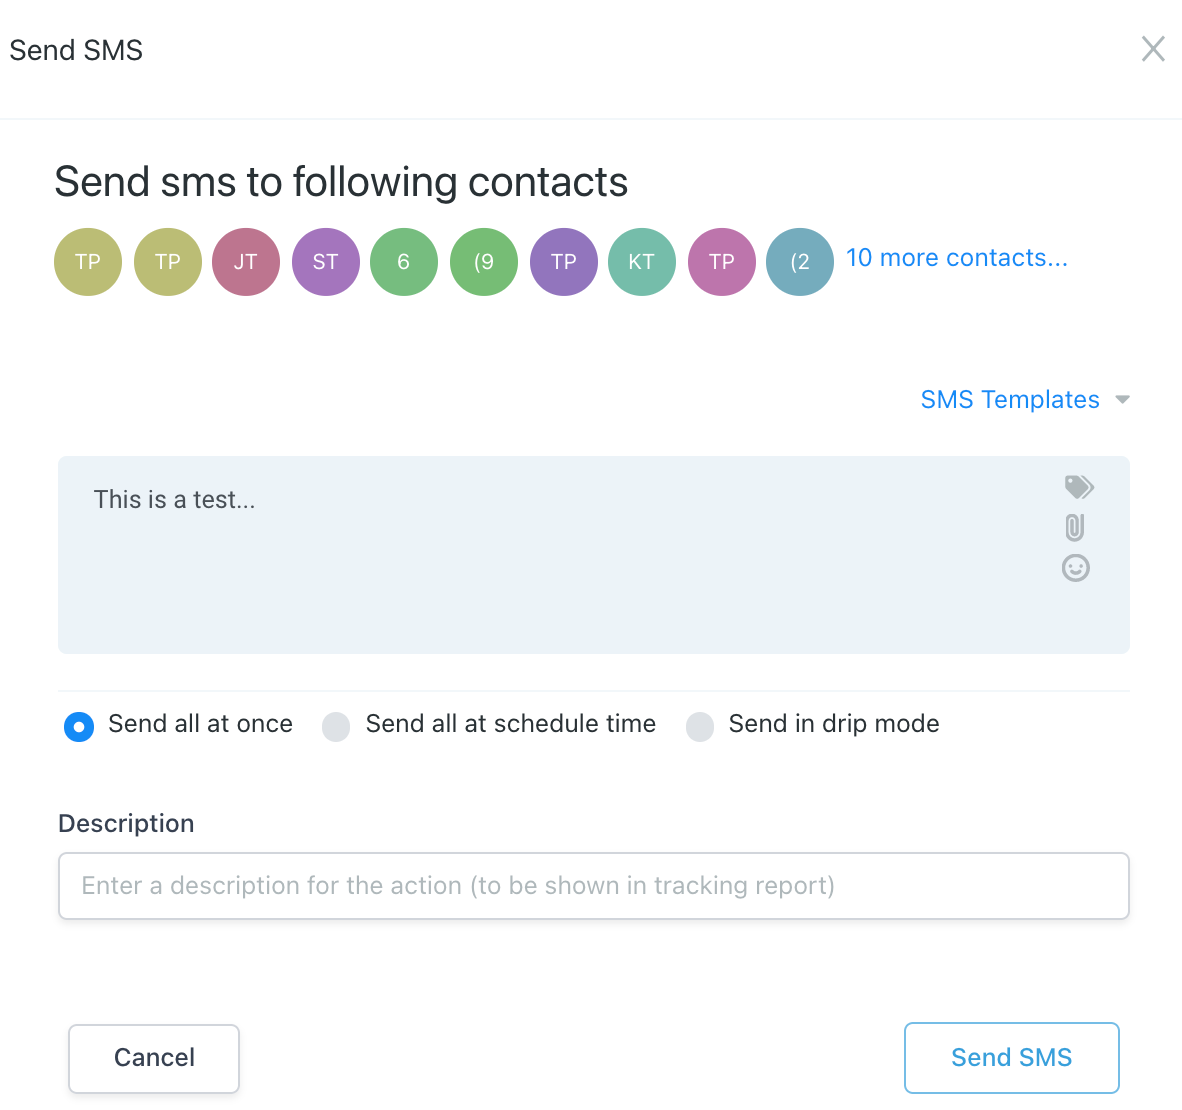This screenshot has width=1182, height=1110.
Task: Select "Send all at once" radio option
Action: [79, 726]
